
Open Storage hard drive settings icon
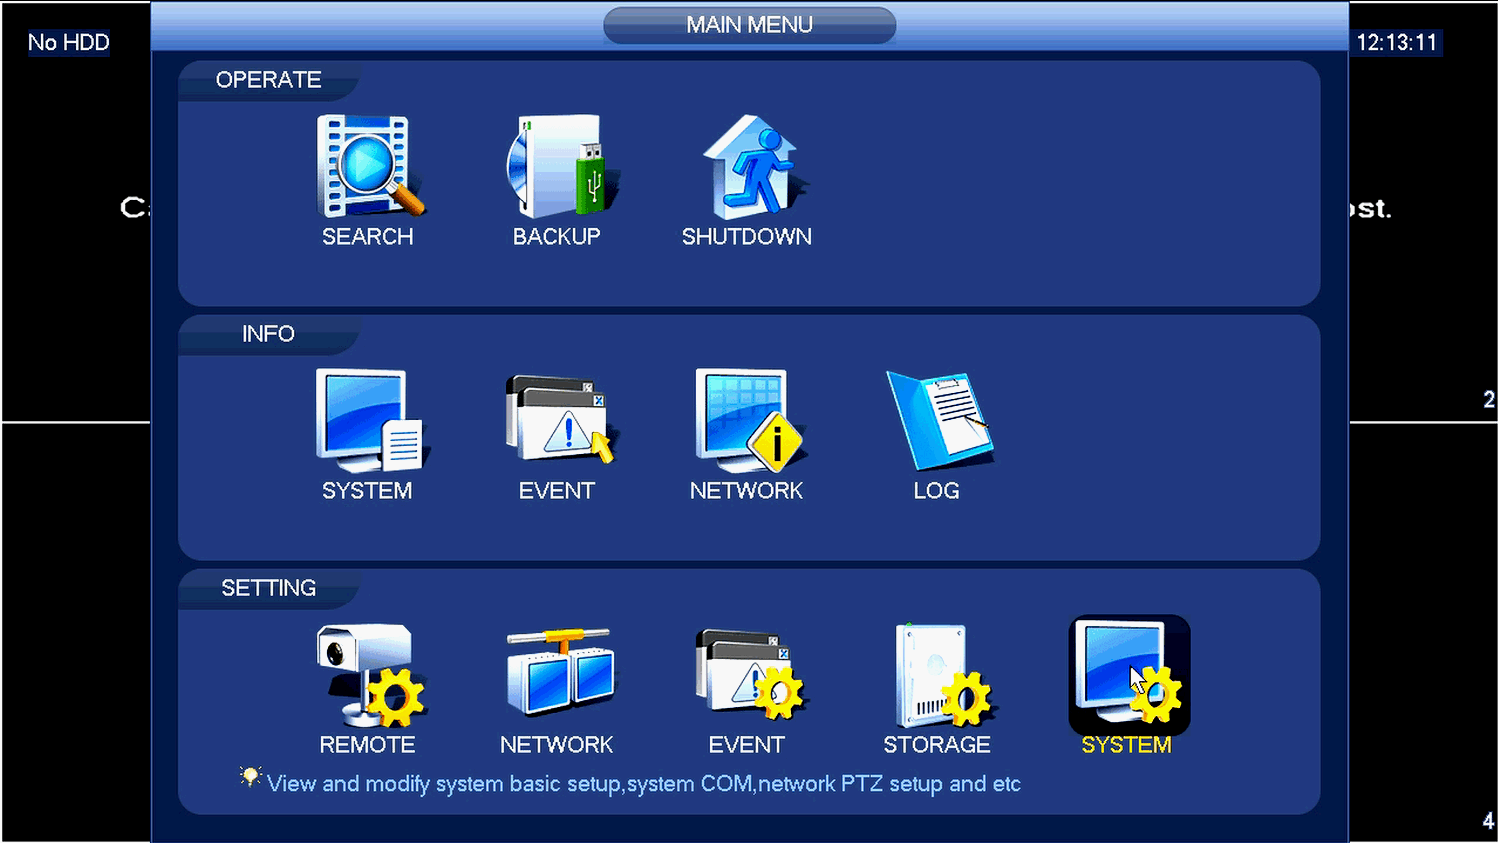click(x=942, y=675)
